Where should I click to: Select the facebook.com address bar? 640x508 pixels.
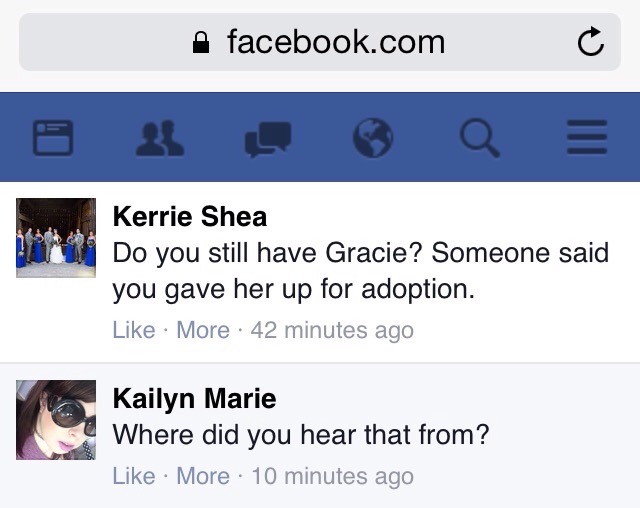[320, 42]
